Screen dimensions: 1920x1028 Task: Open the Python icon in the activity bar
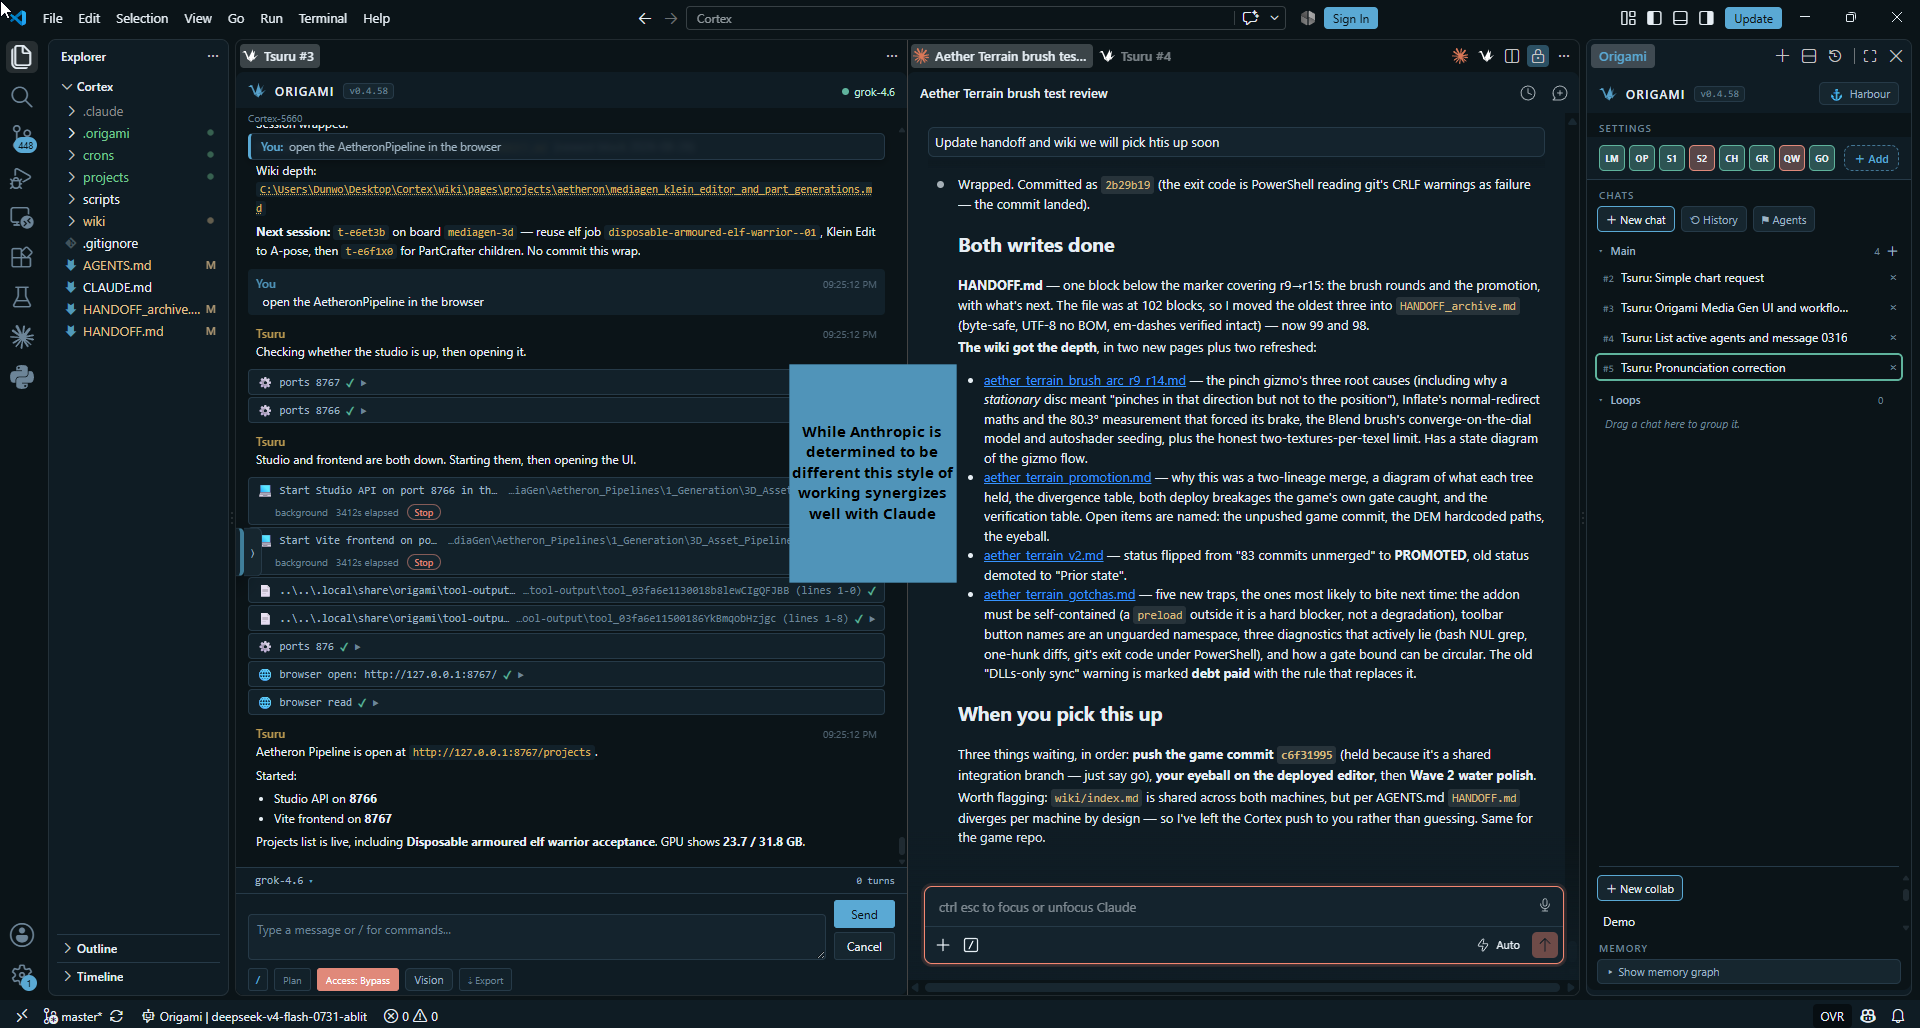point(22,377)
